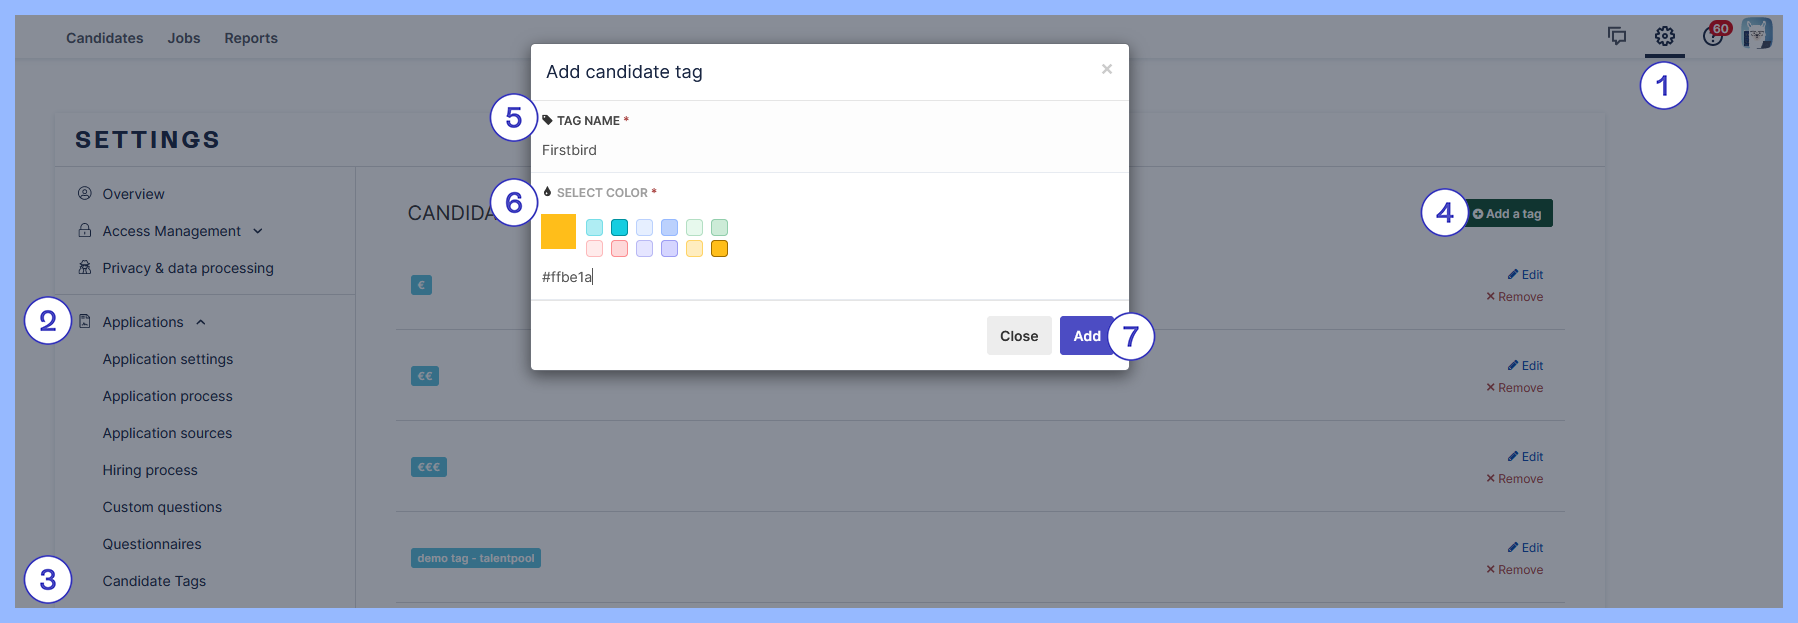The image size is (1798, 623).
Task: Open the Access Management lock icon
Action: point(84,231)
